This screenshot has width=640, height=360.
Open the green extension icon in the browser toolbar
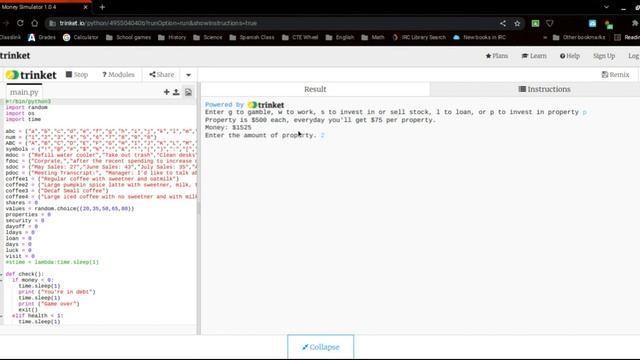tap(535, 23)
